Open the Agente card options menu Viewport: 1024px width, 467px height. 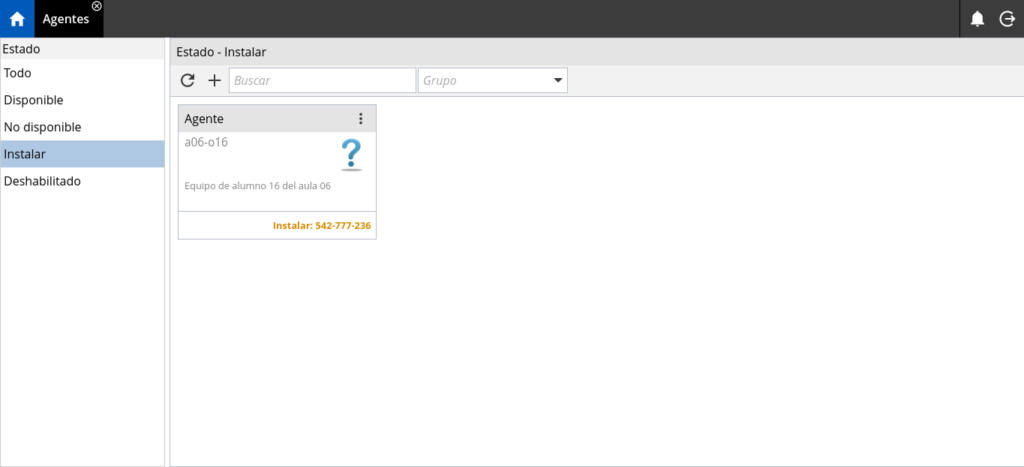pyautogui.click(x=360, y=119)
